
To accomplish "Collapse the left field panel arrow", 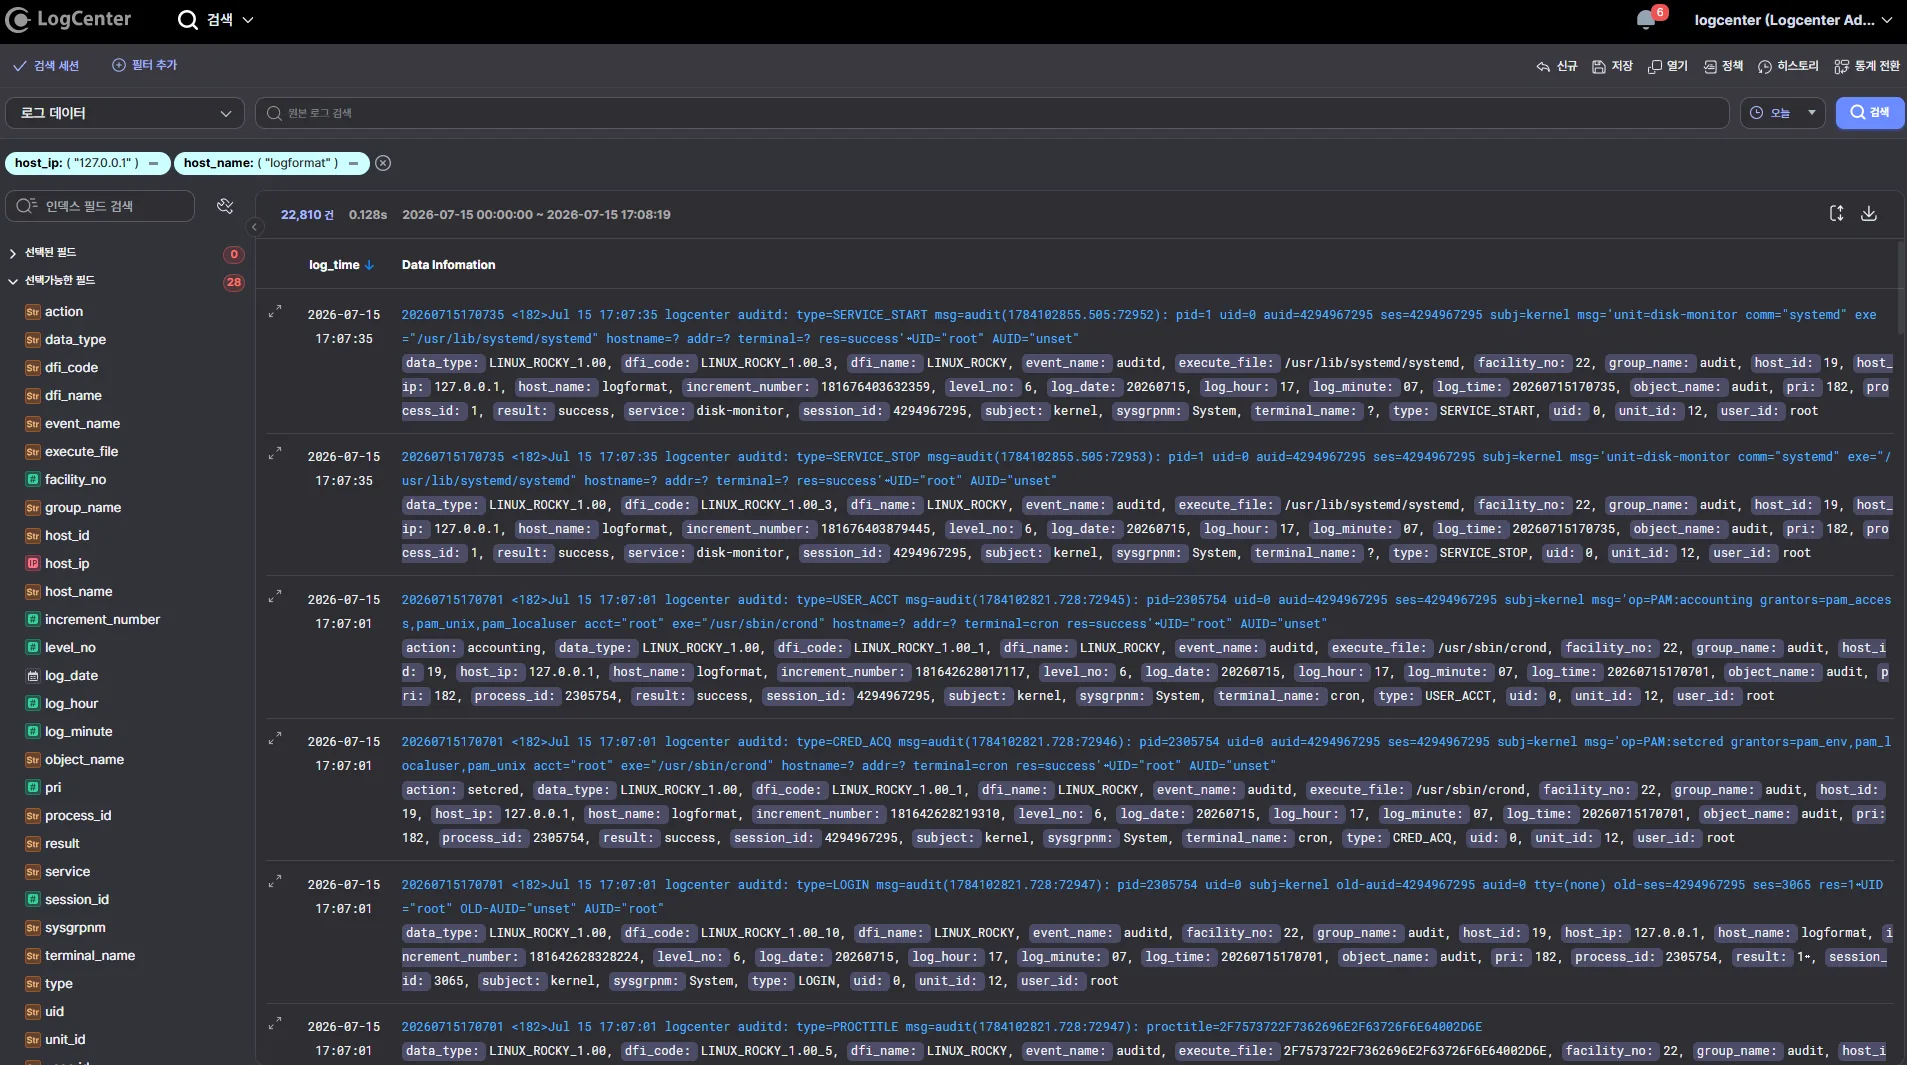I will point(254,227).
